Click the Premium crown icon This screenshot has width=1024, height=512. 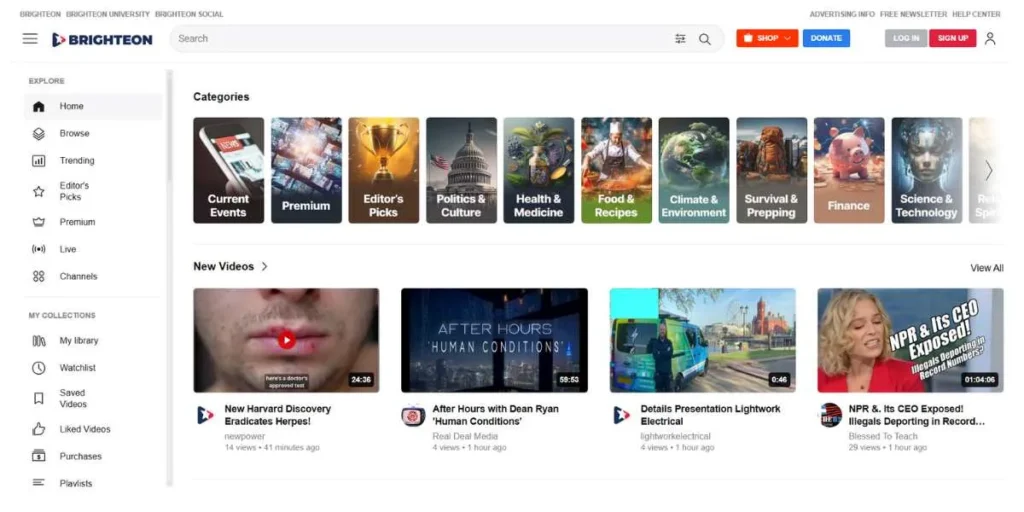(x=39, y=222)
